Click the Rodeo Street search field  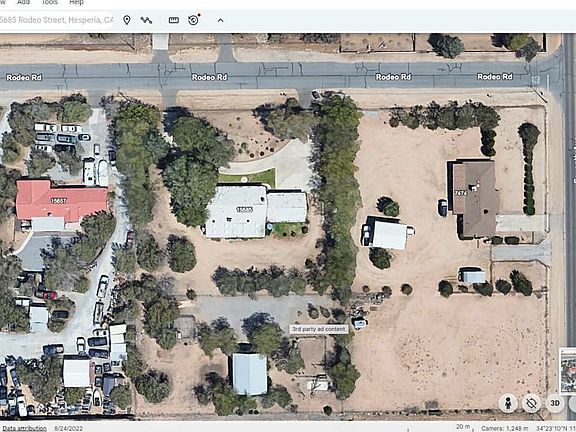click(57, 20)
